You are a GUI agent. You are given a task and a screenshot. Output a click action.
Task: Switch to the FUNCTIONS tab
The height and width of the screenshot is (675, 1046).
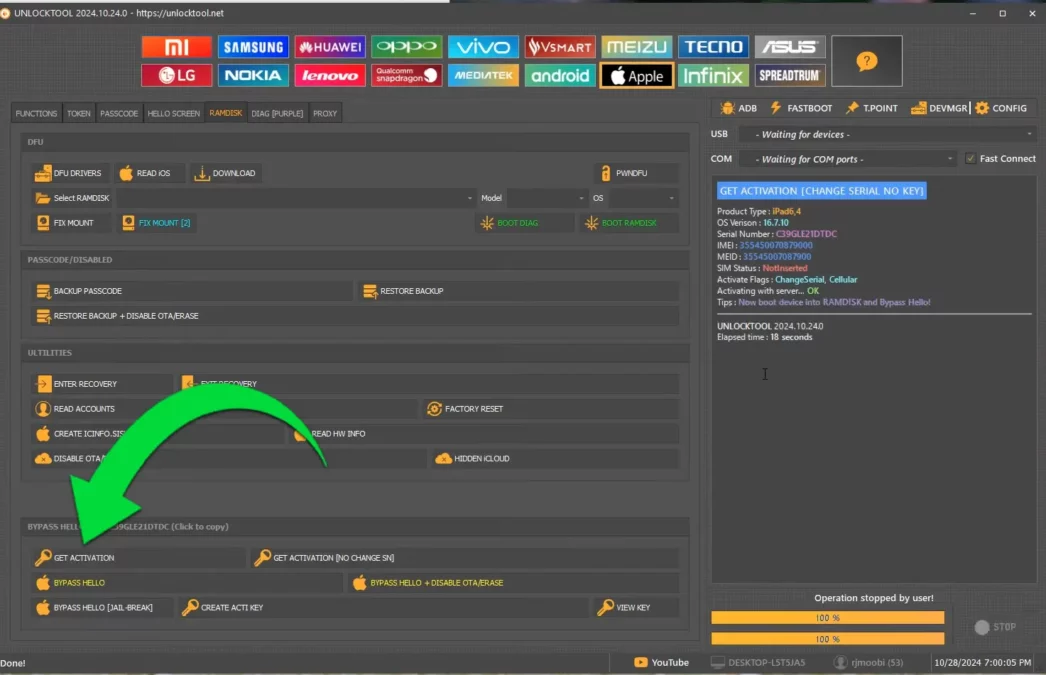[37, 114]
